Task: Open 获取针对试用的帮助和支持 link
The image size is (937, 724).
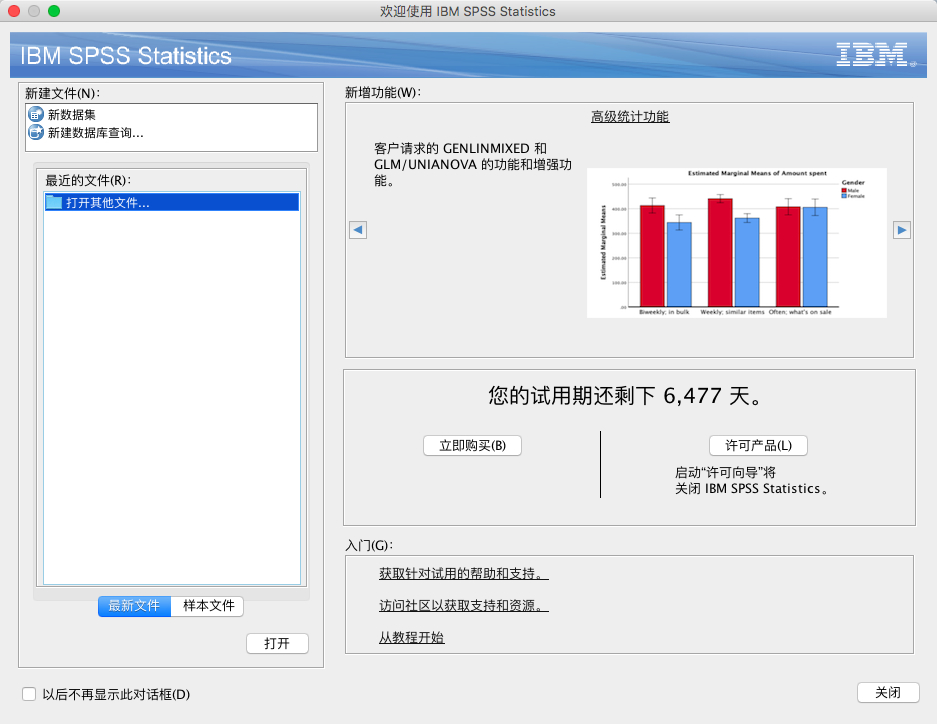Action: click(x=463, y=573)
